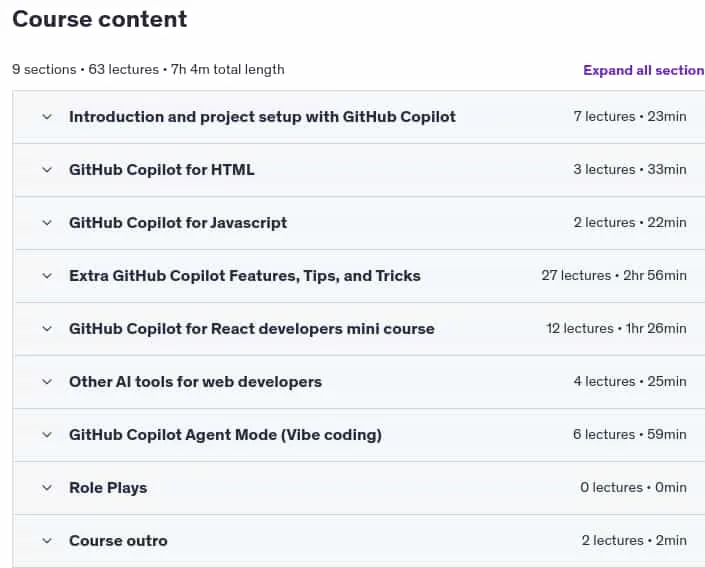
Task: Expand the Agent Mode (Vibe coding) chevron
Action: point(47,435)
